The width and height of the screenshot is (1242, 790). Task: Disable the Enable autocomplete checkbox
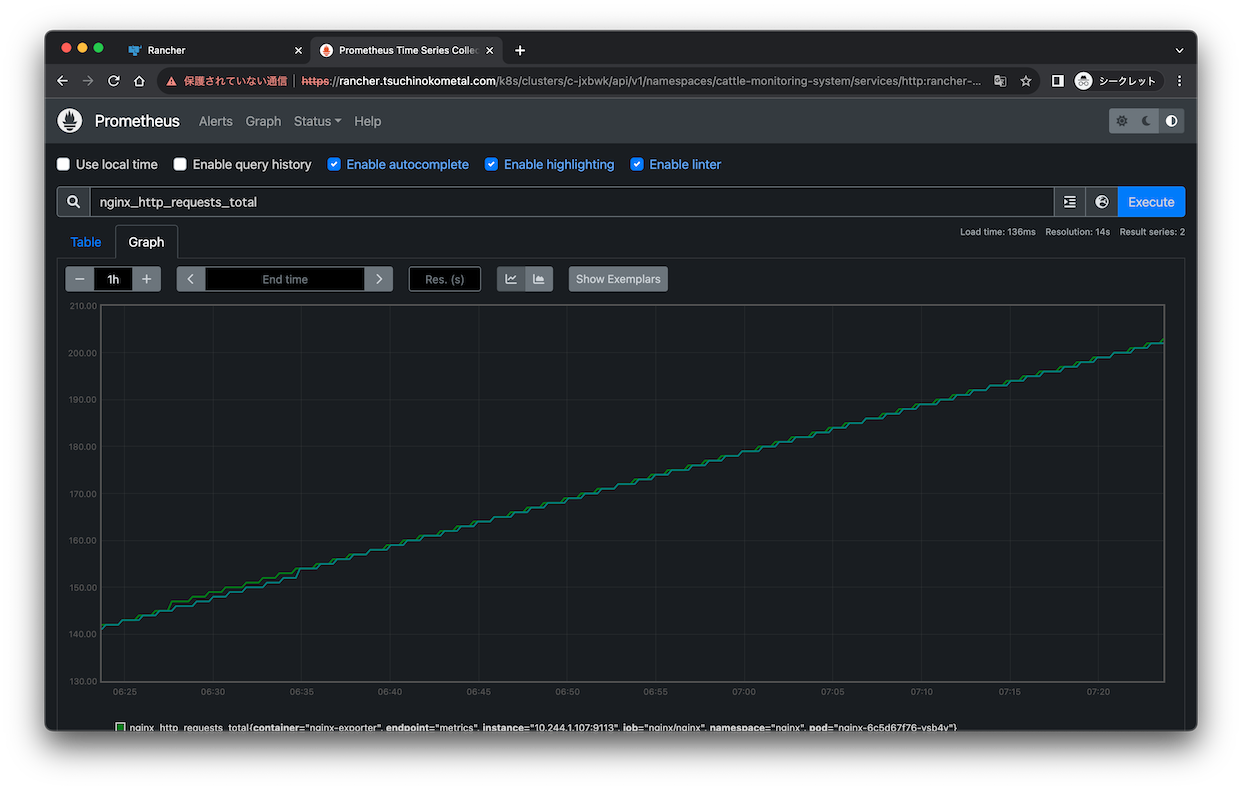334,164
